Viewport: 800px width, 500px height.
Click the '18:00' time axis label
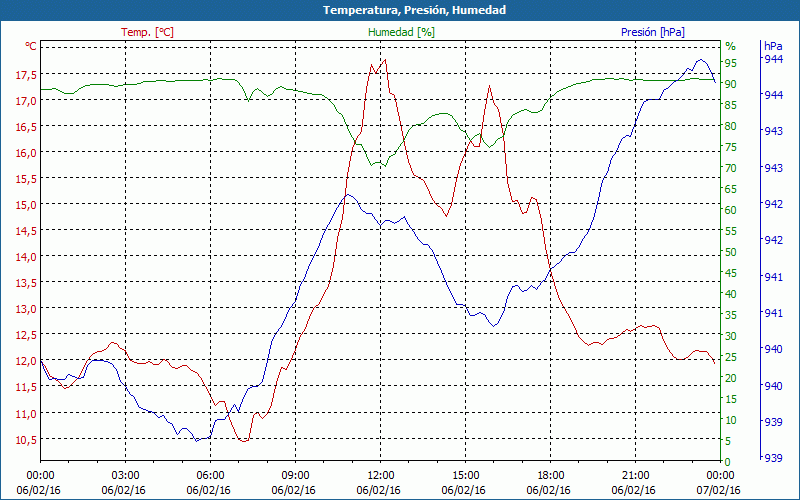[x=551, y=476]
